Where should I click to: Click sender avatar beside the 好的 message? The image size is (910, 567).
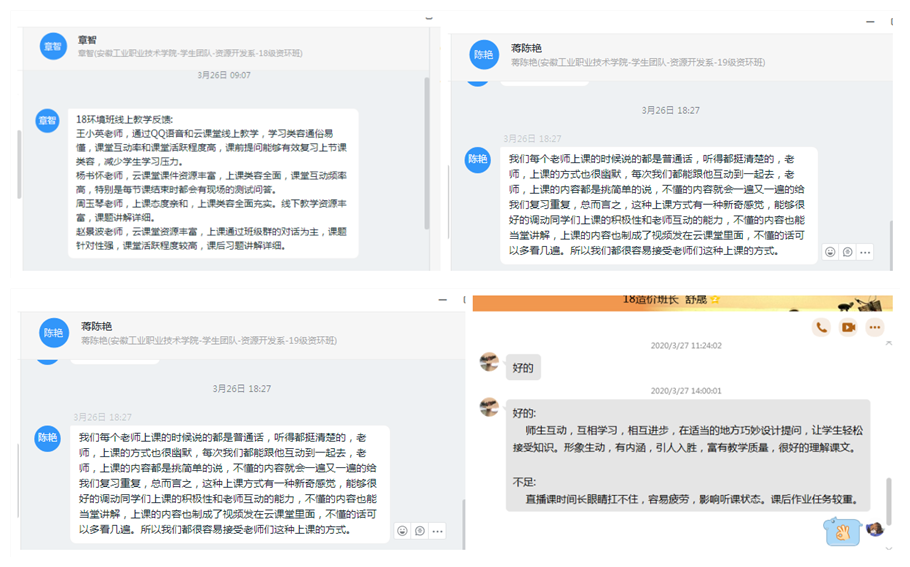tap(488, 362)
